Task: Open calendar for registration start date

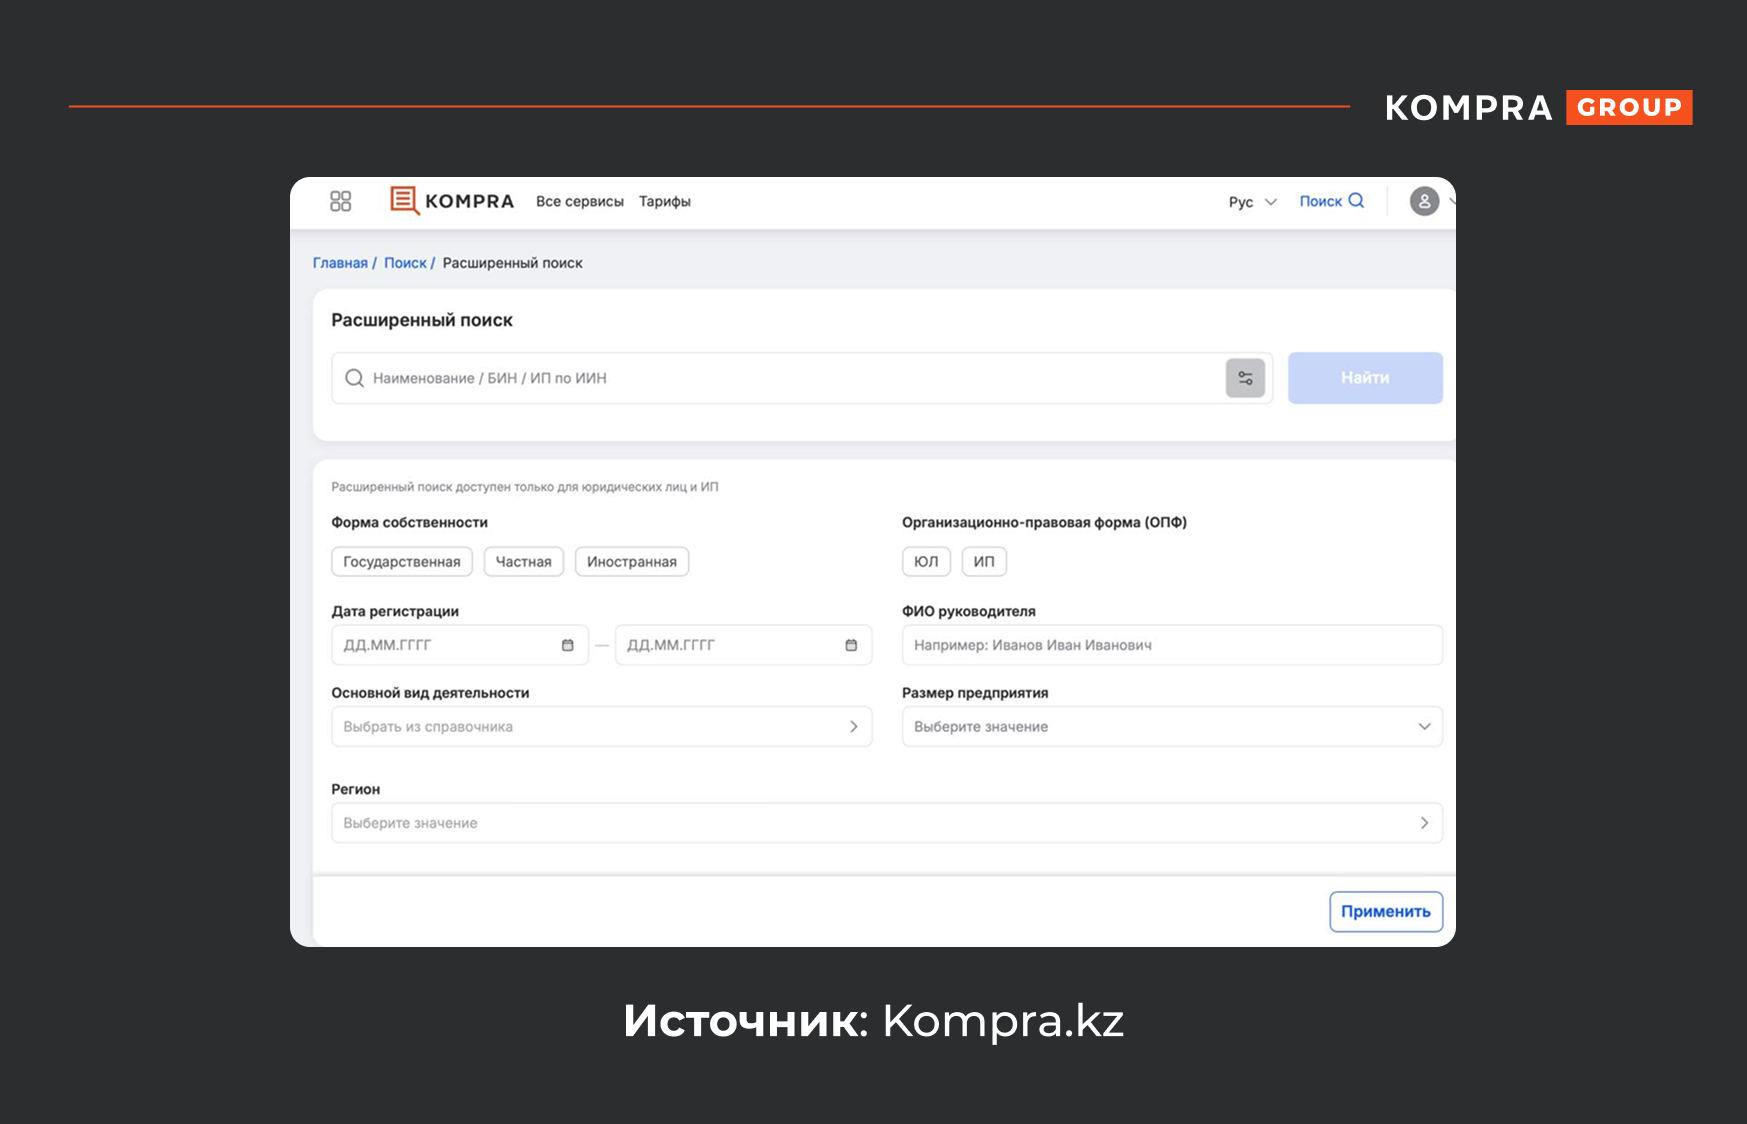Action: [x=567, y=645]
